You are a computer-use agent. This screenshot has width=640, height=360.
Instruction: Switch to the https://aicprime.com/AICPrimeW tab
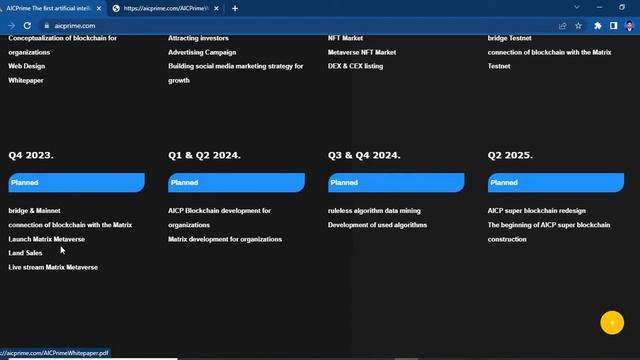[165, 8]
